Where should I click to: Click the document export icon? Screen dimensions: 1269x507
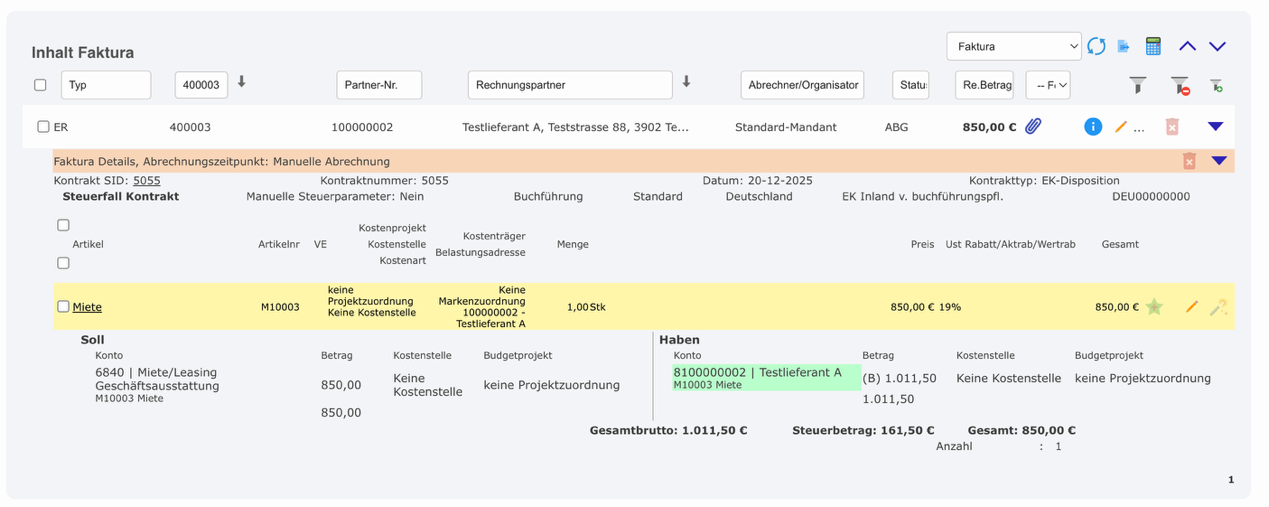[1124, 46]
